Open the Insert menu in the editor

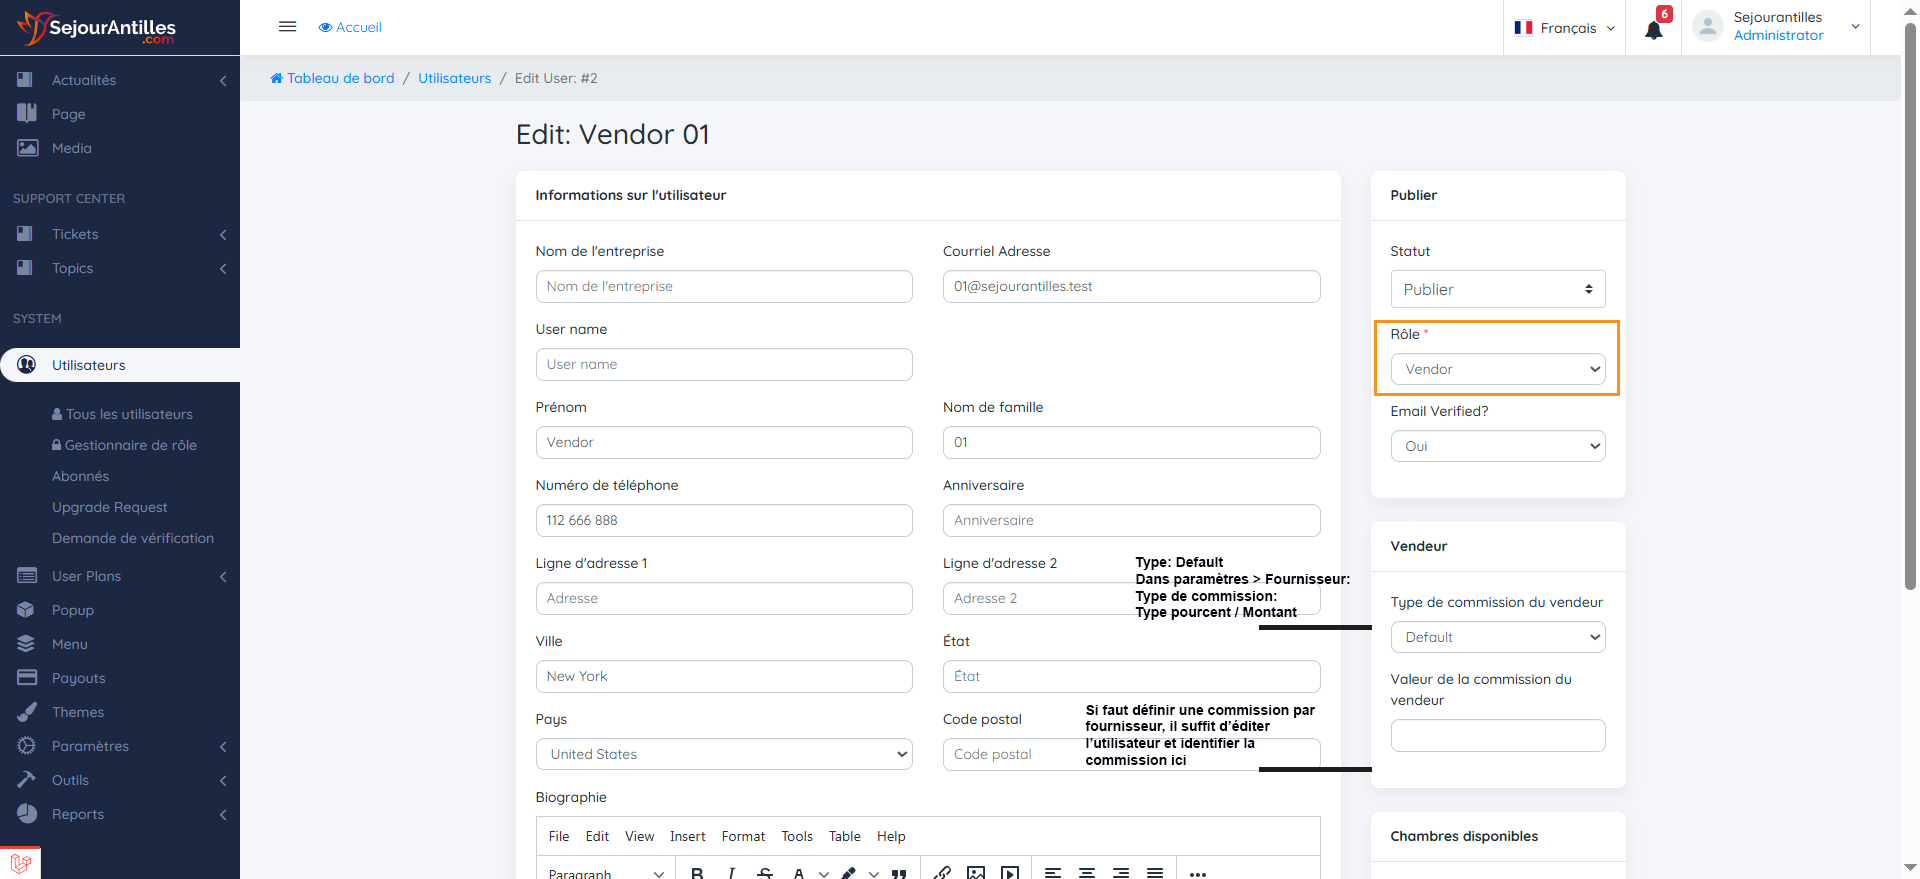pos(687,836)
